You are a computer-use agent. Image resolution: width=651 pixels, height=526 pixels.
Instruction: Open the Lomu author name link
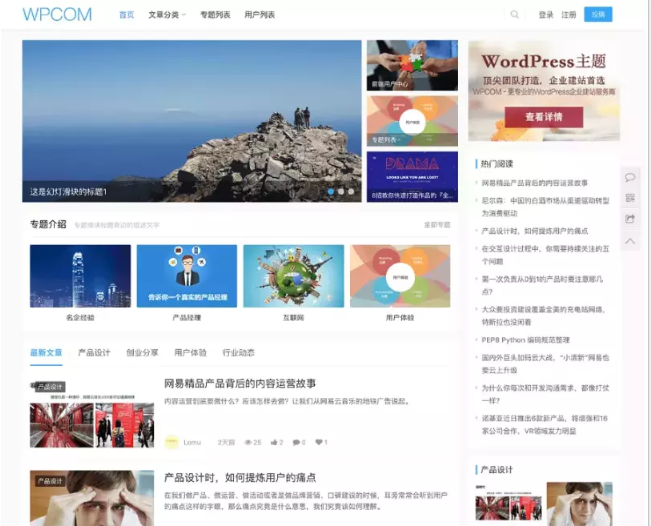(x=192, y=443)
